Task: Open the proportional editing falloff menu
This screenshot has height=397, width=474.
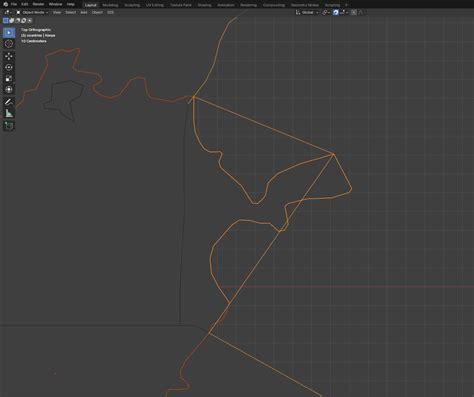Action: pyautogui.click(x=361, y=12)
